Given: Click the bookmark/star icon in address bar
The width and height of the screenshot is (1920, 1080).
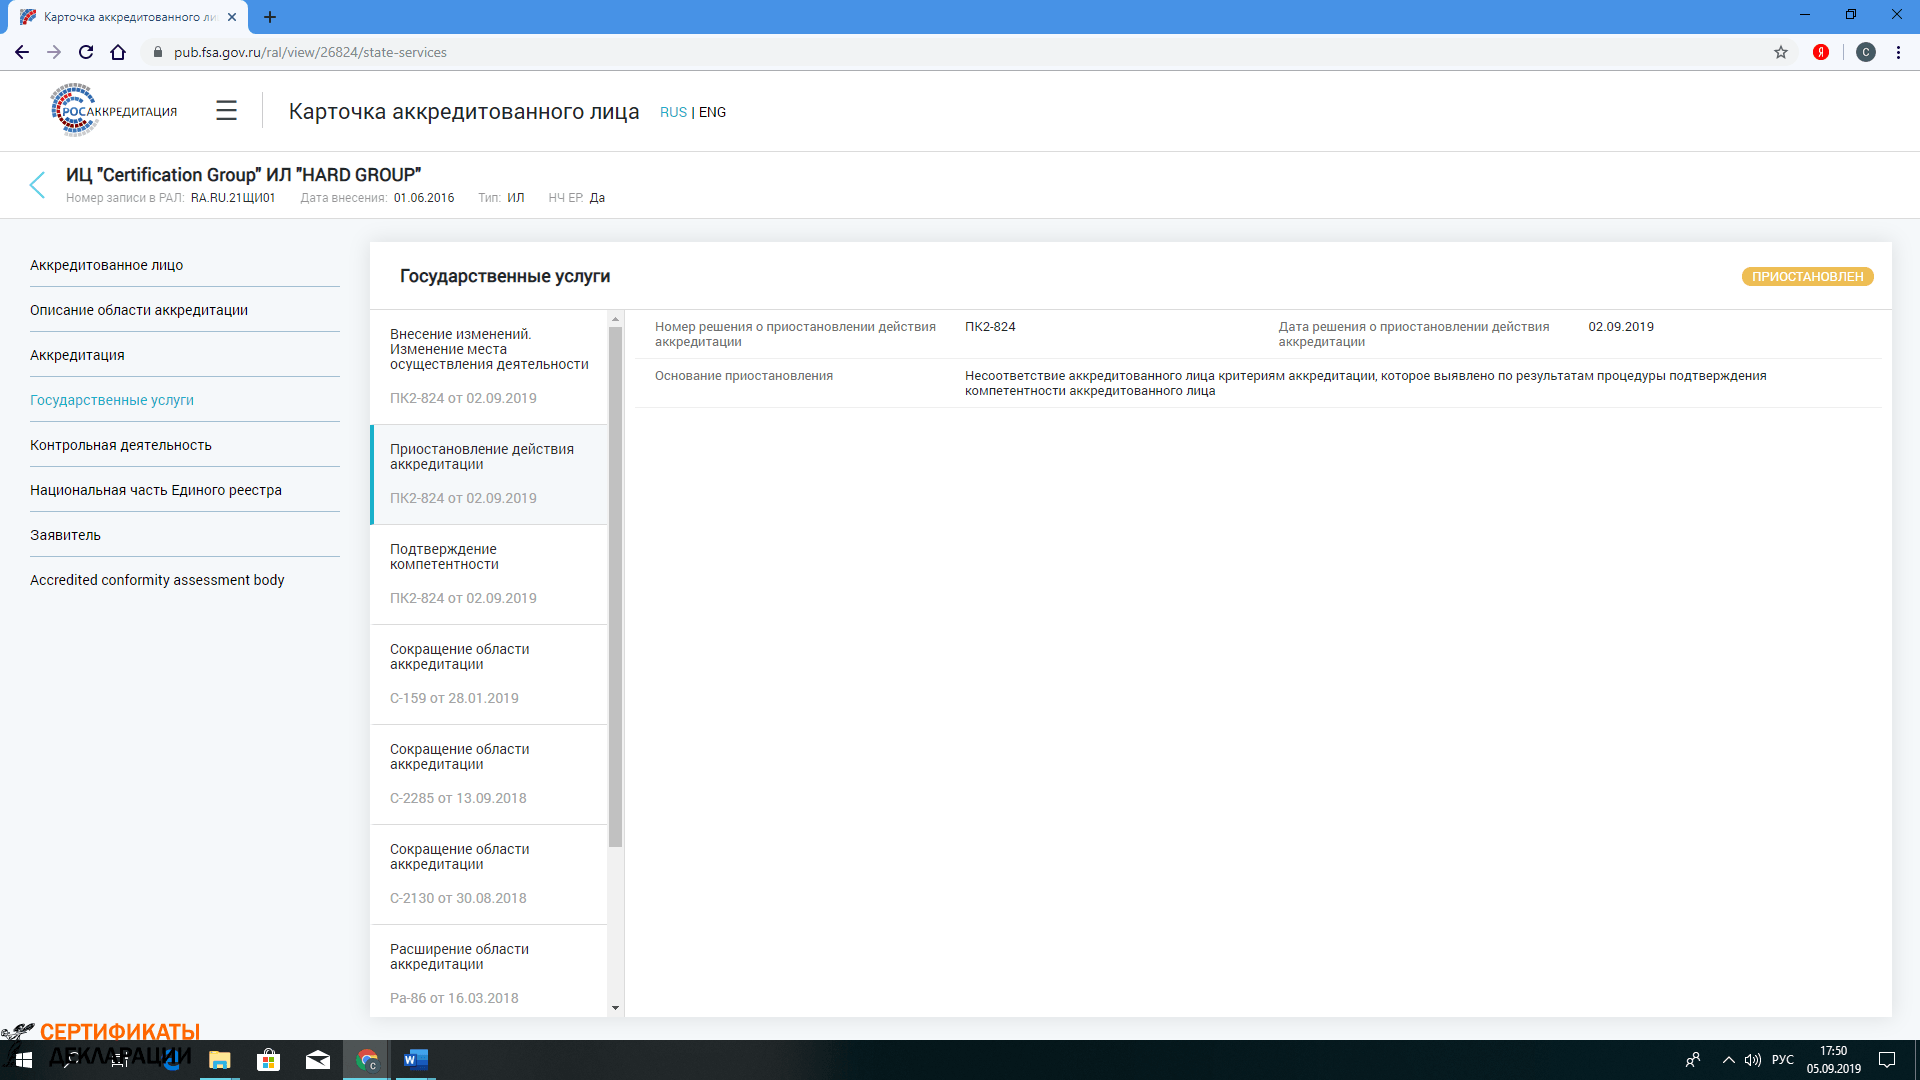Looking at the screenshot, I should click(1779, 53).
